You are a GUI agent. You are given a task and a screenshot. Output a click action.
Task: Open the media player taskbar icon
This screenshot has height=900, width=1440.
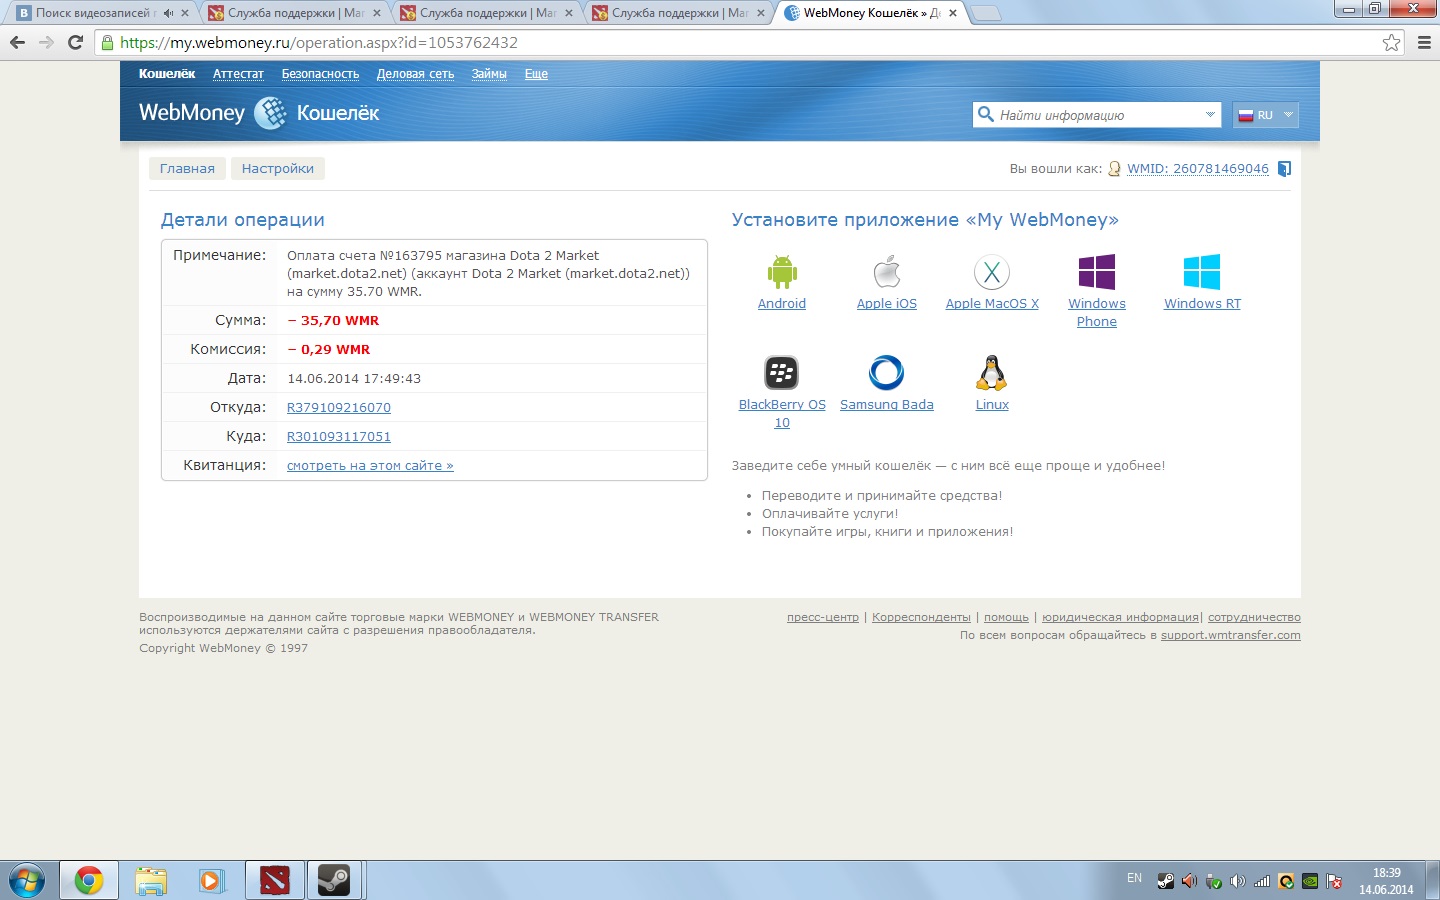click(211, 881)
